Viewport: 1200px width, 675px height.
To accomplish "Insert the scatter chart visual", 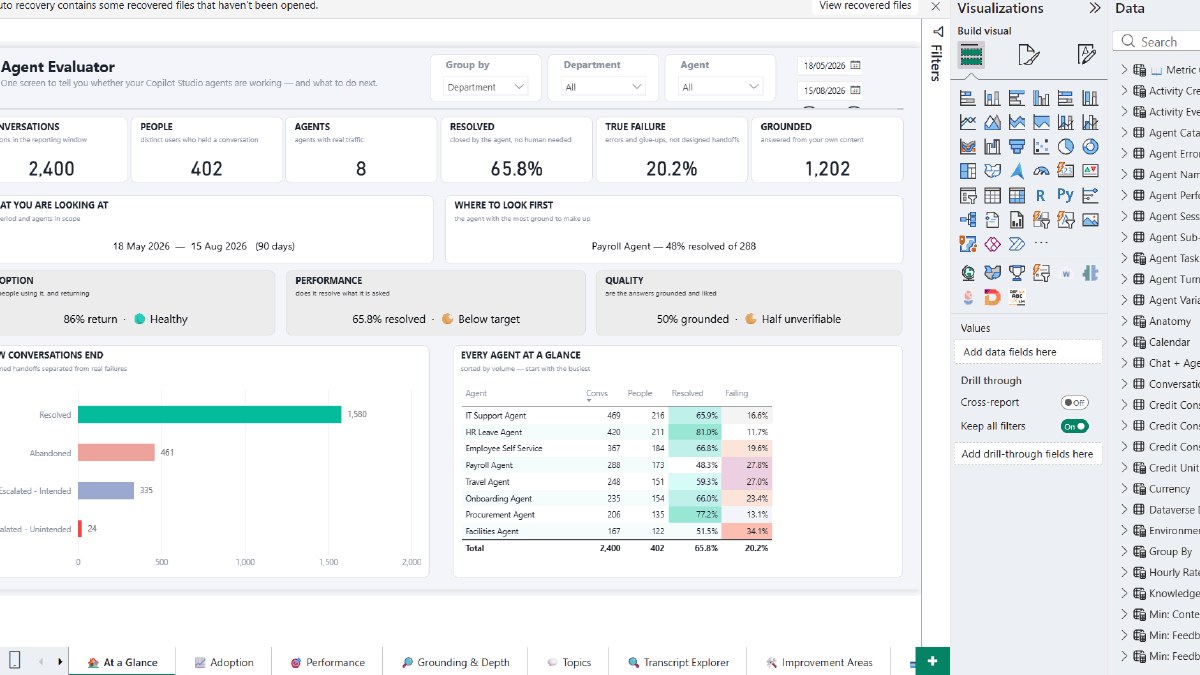I will 1041,146.
